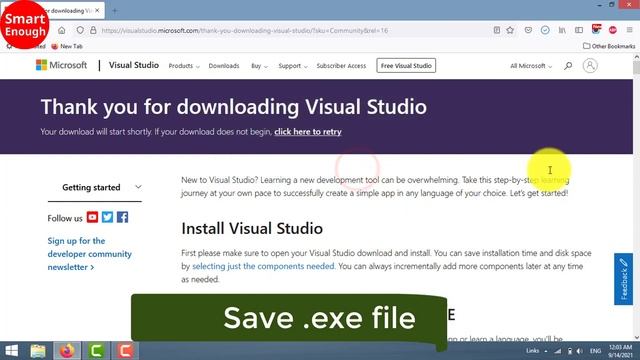Switch to Firefox in the taskbar
Screen dimensions: 640x360
[67, 351]
